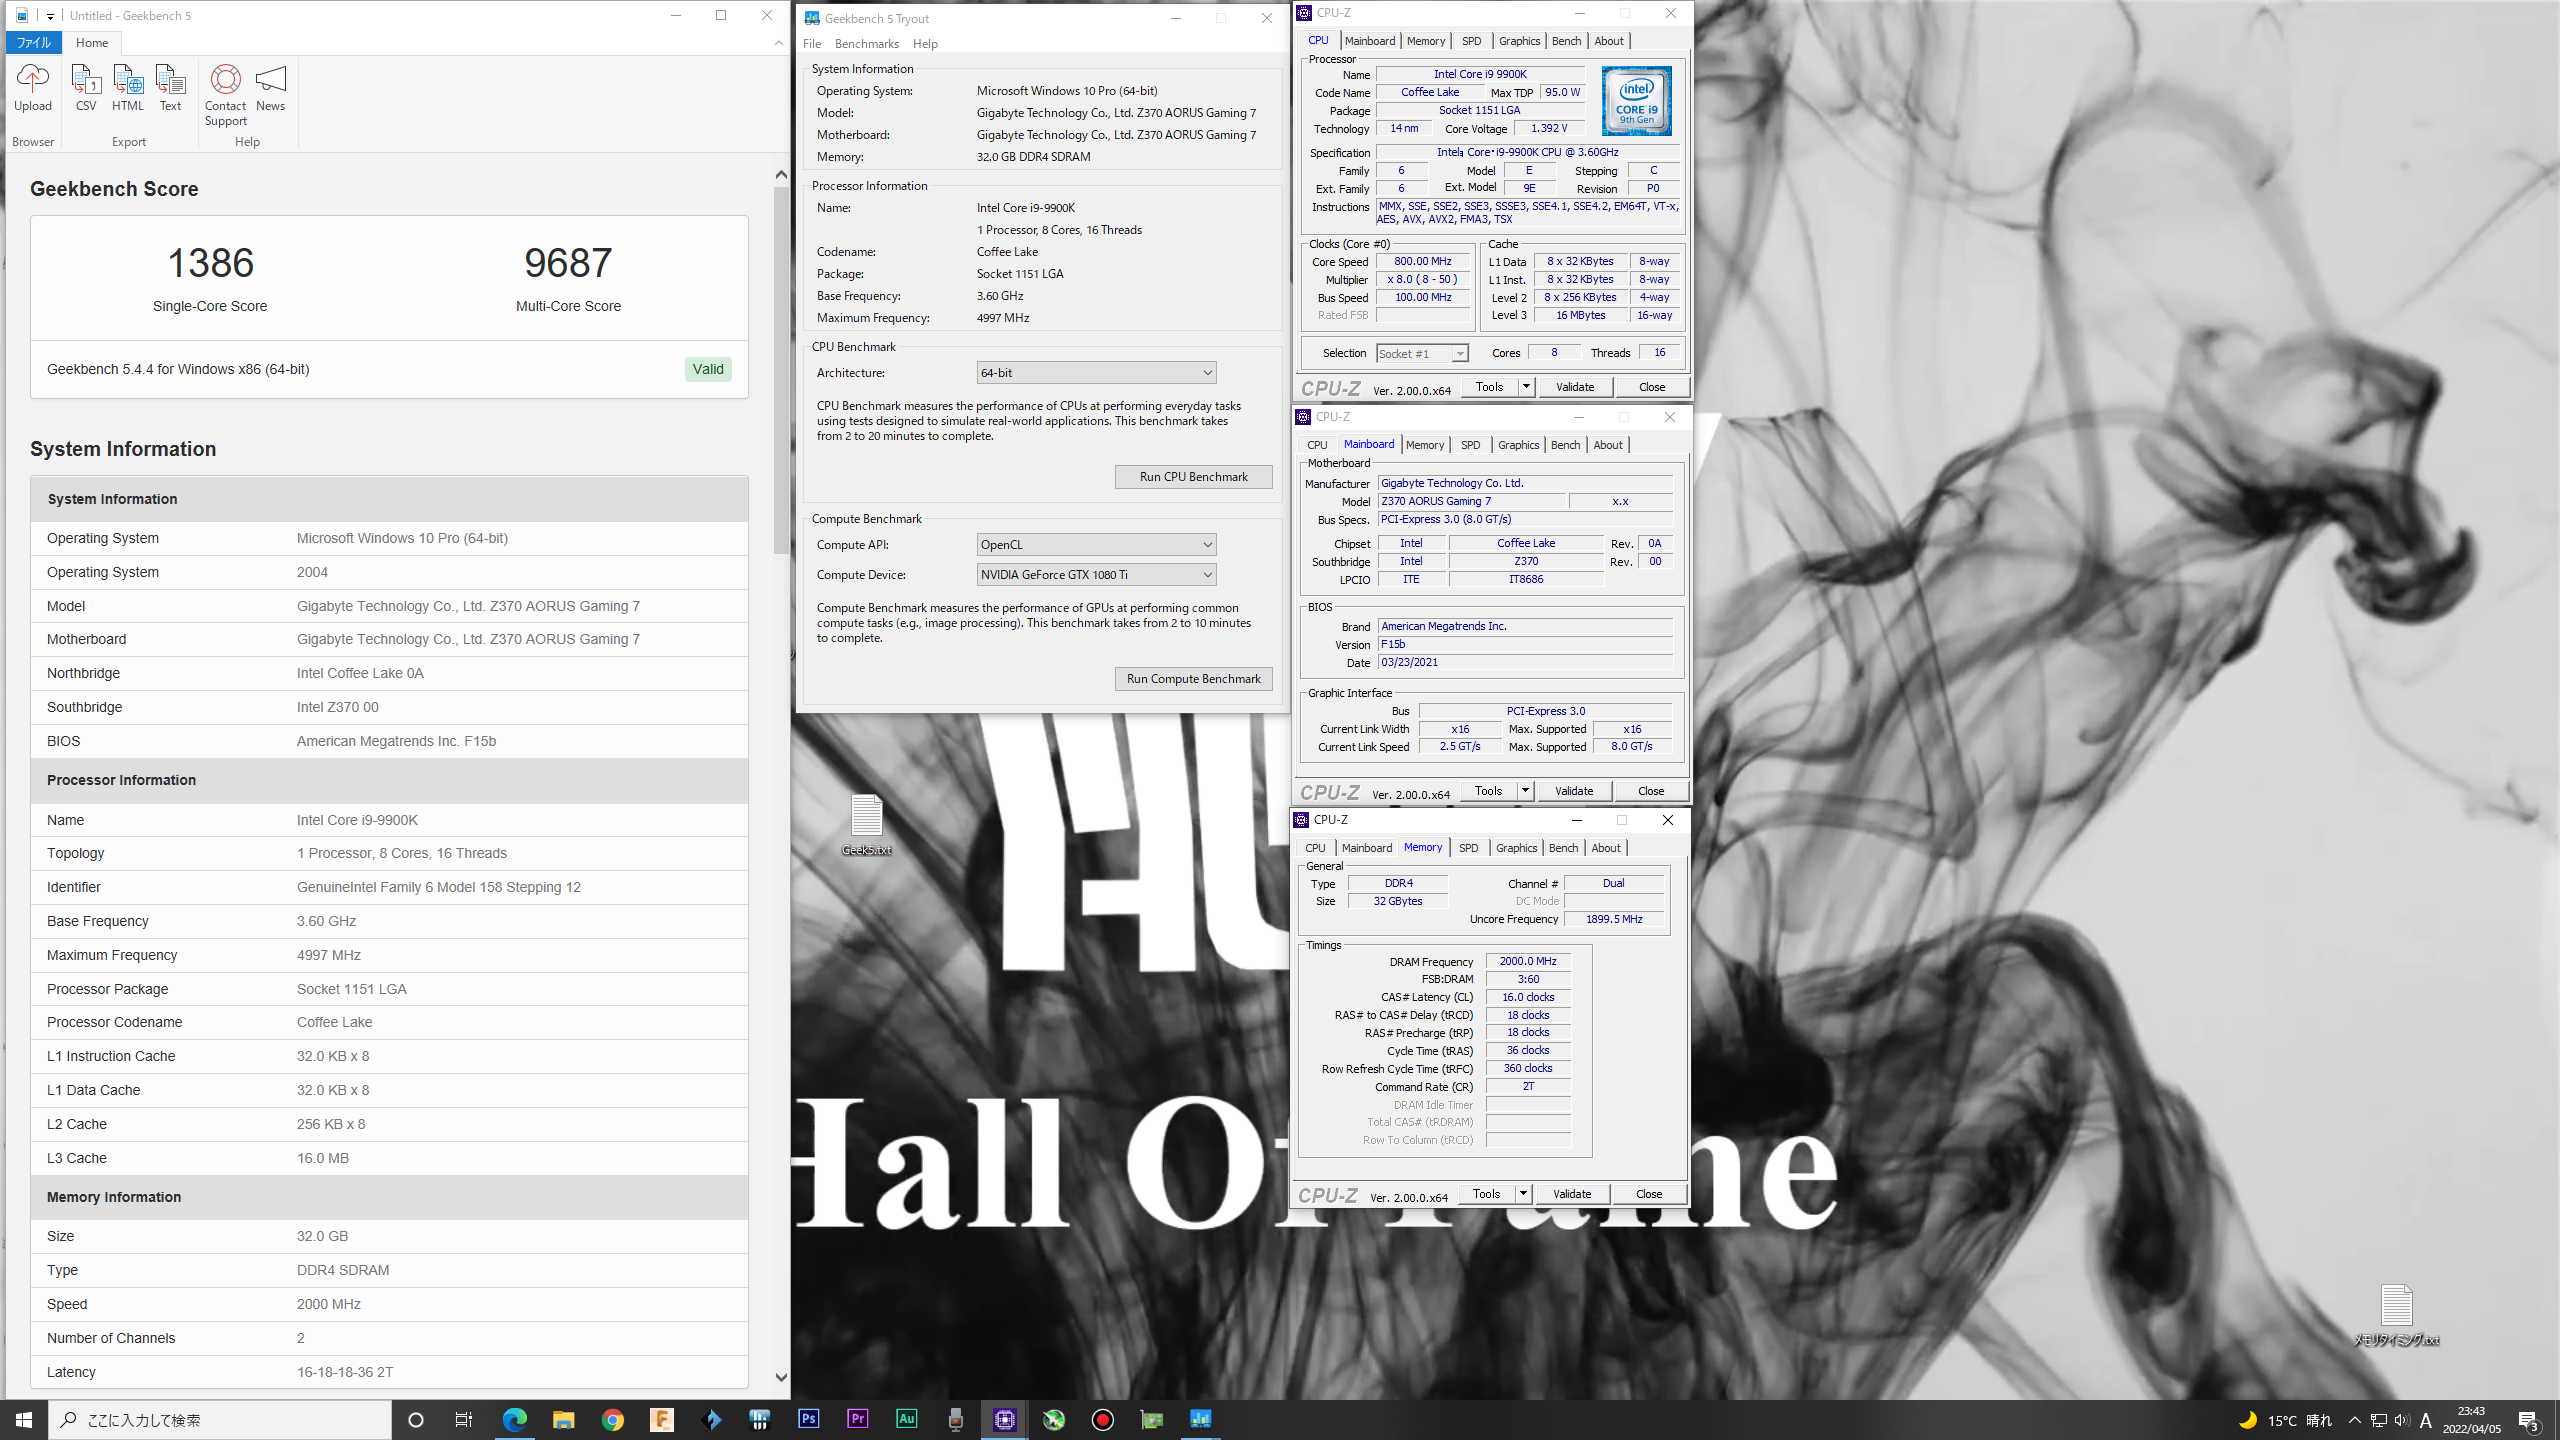Screen dimensions: 2560x1440
Task: Open the News icon in Geekbench ribbon
Action: click(x=271, y=88)
